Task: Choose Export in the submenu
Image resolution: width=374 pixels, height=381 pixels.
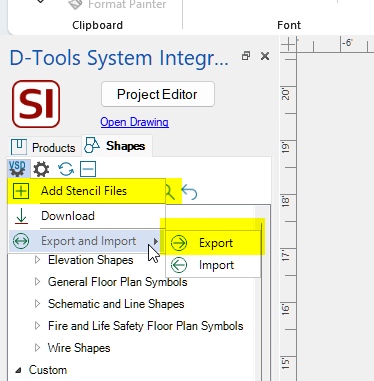Action: (213, 243)
